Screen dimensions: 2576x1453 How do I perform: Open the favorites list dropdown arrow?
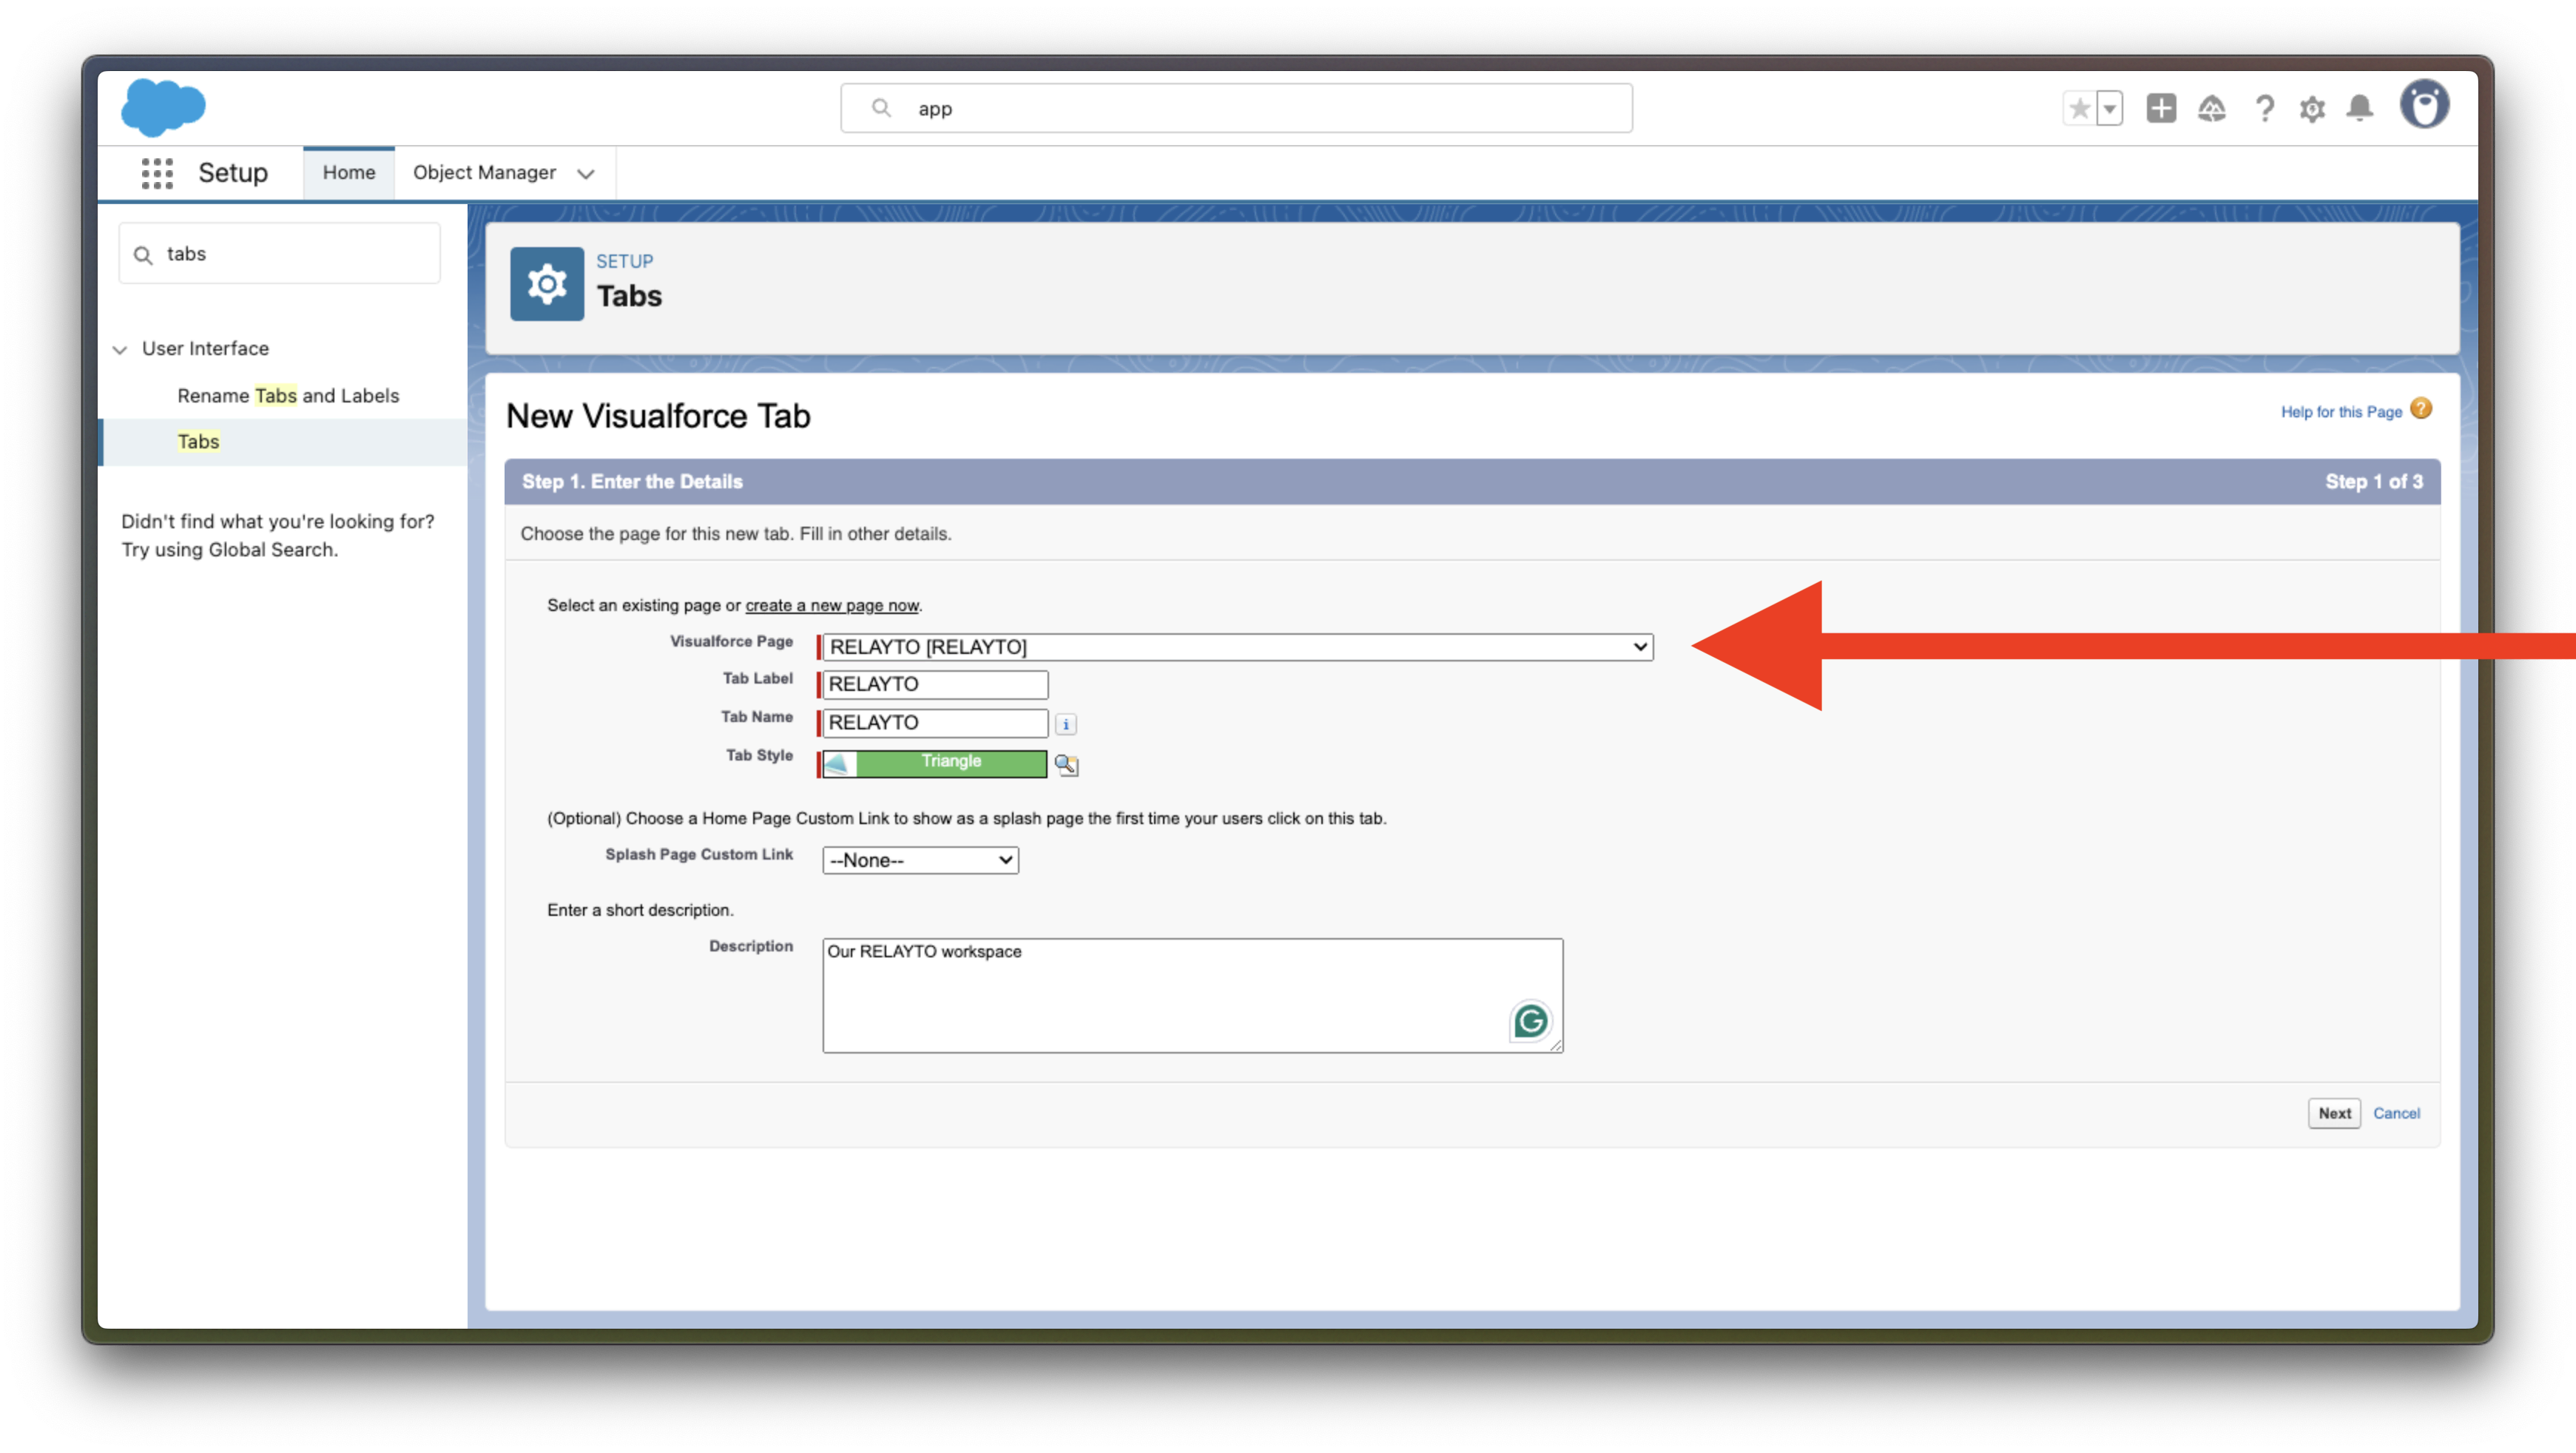click(x=2109, y=108)
